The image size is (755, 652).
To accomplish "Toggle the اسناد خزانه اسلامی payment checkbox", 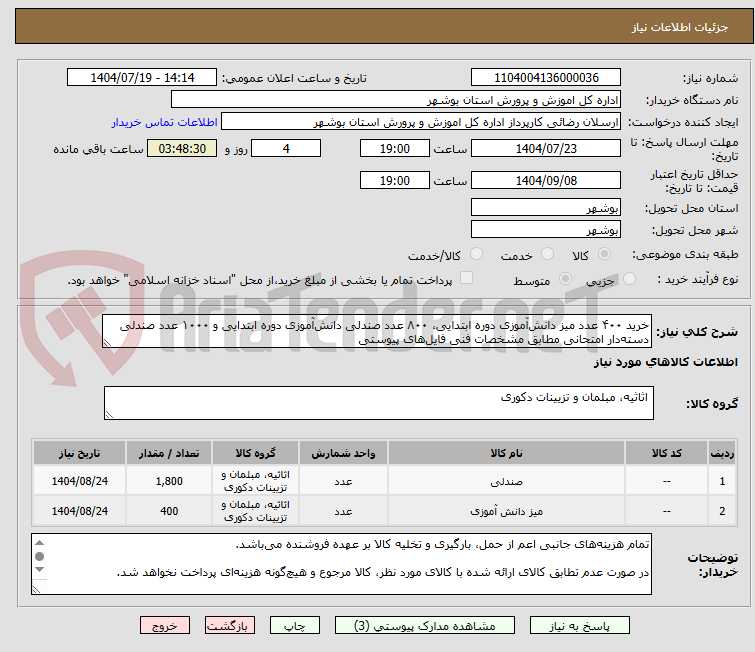I will point(466,279).
